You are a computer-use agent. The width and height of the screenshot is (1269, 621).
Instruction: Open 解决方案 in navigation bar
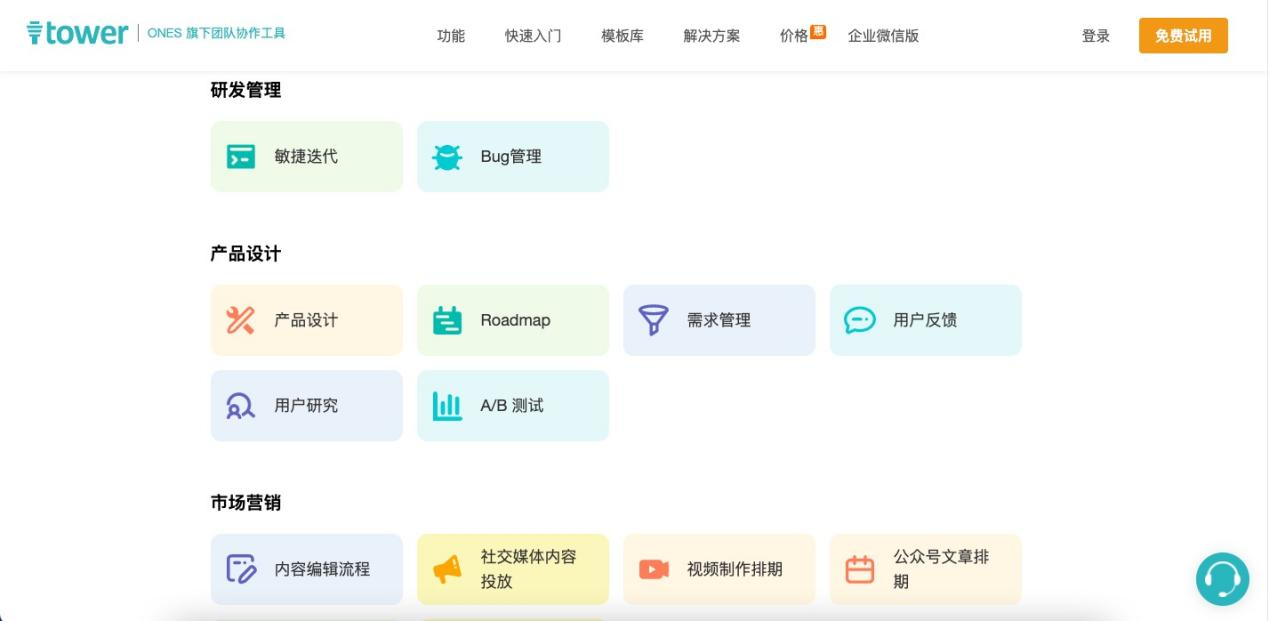pyautogui.click(x=712, y=36)
